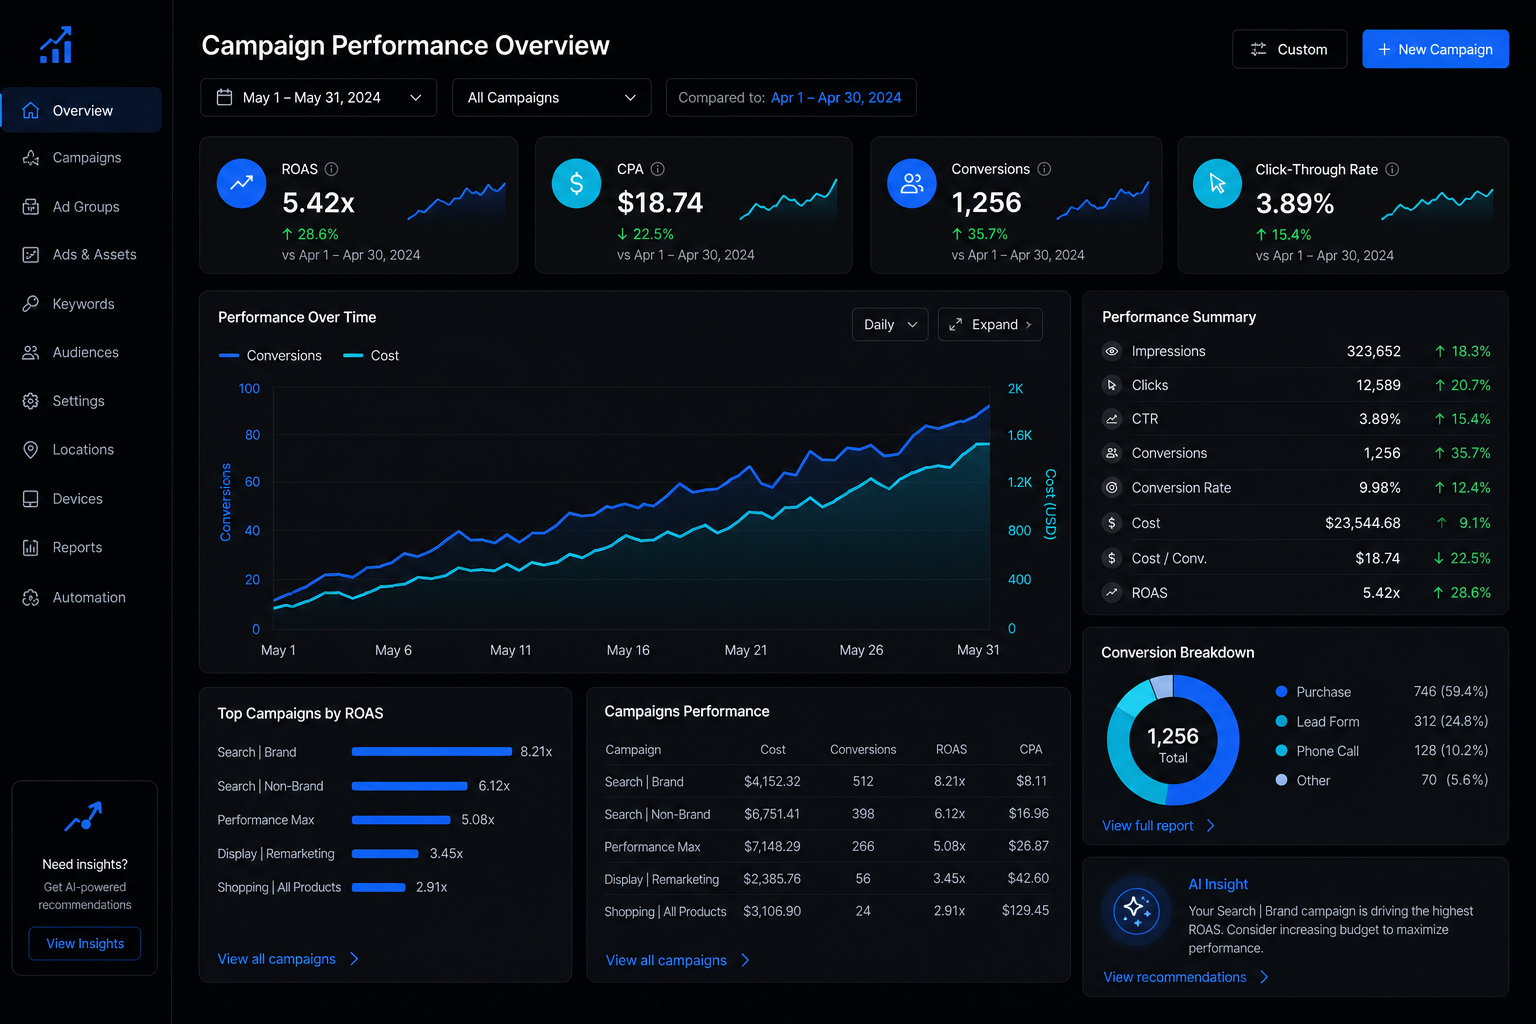This screenshot has width=1536, height=1024.
Task: Click the Performance Max ROAS bar
Action: coord(401,820)
